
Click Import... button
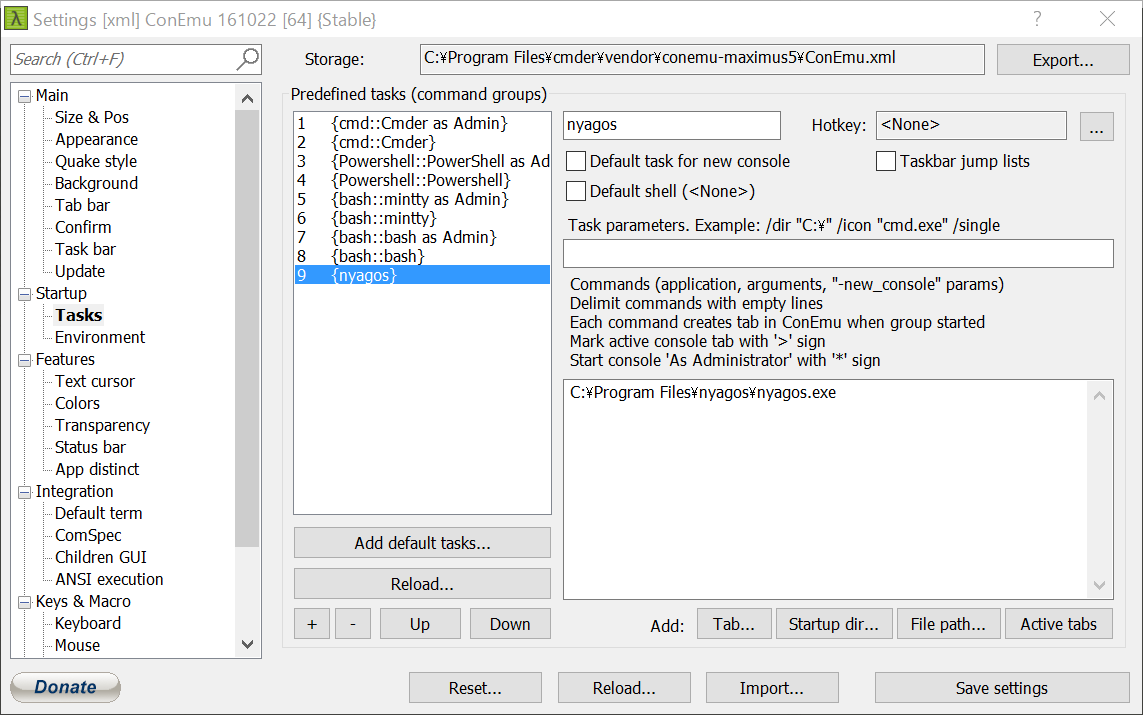[x=772, y=687]
